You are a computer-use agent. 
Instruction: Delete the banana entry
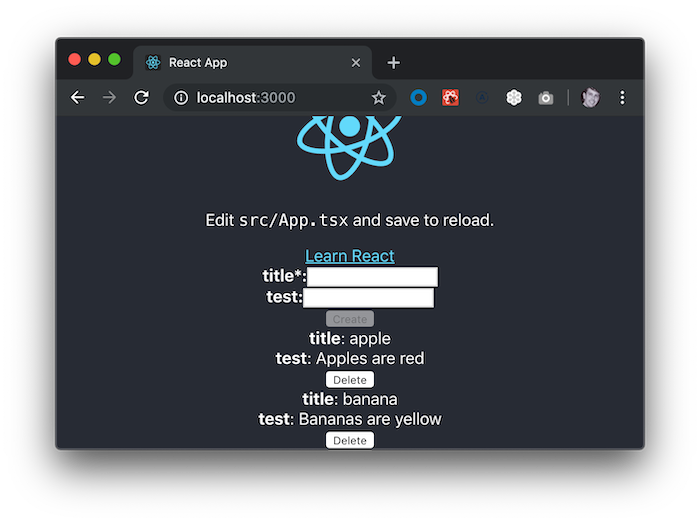coord(350,440)
